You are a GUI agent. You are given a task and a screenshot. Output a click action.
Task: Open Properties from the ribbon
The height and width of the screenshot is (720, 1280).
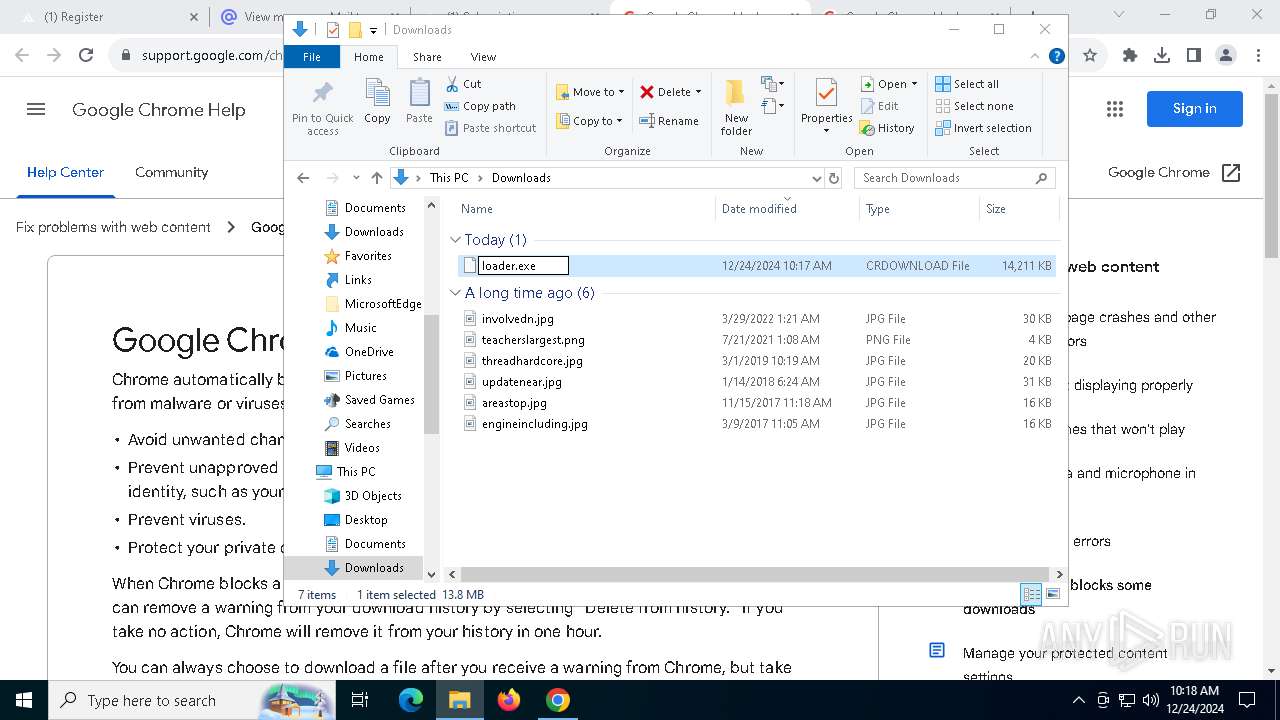point(826,106)
